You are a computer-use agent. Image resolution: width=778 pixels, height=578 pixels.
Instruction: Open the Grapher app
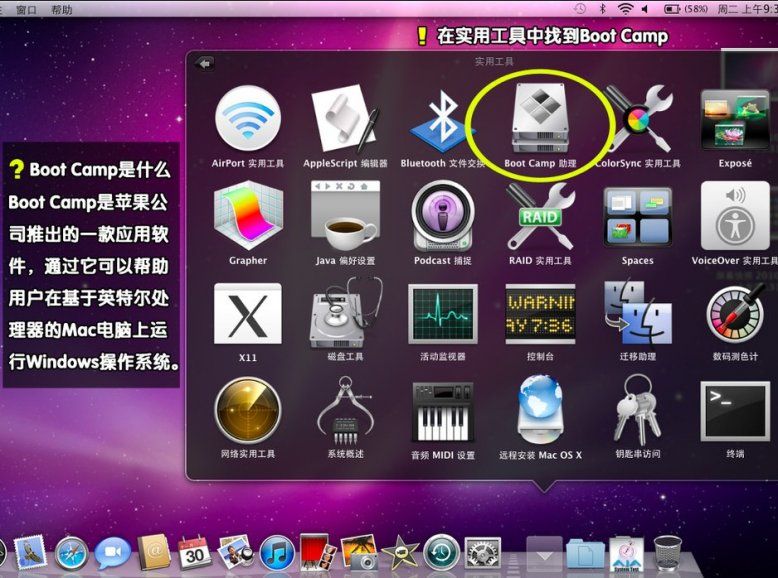point(248,216)
